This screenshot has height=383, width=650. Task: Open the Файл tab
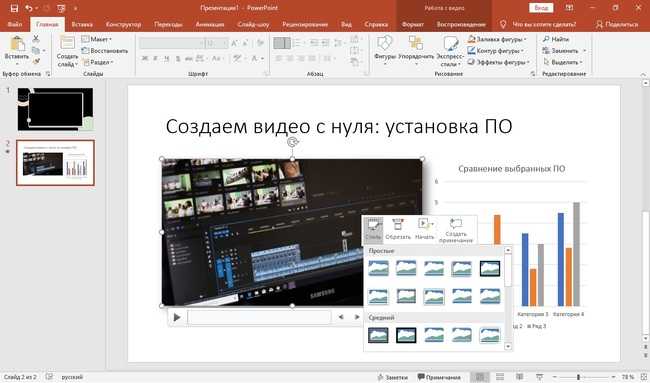coord(15,24)
